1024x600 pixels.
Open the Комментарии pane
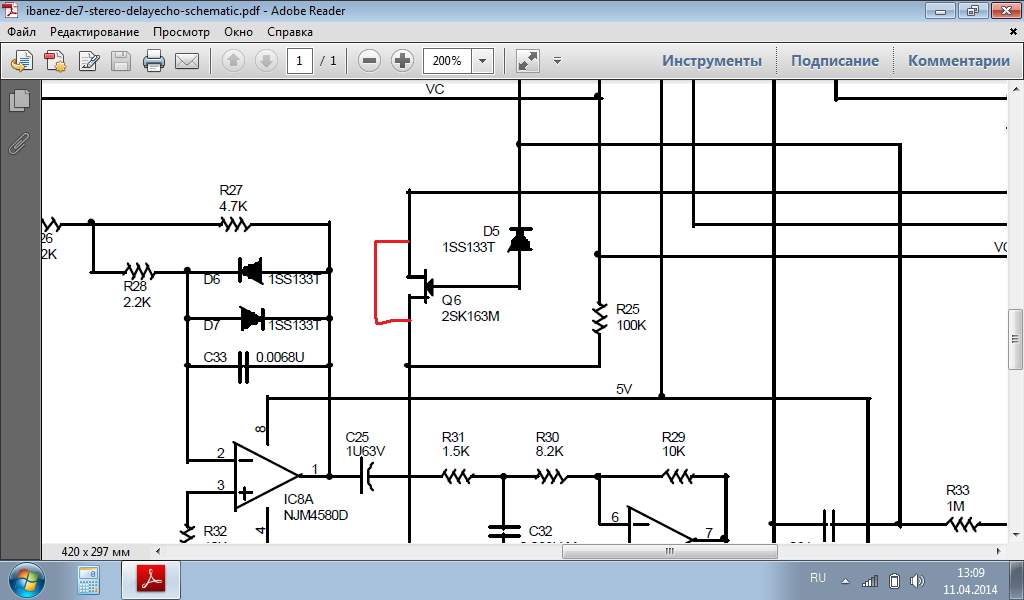coord(958,61)
